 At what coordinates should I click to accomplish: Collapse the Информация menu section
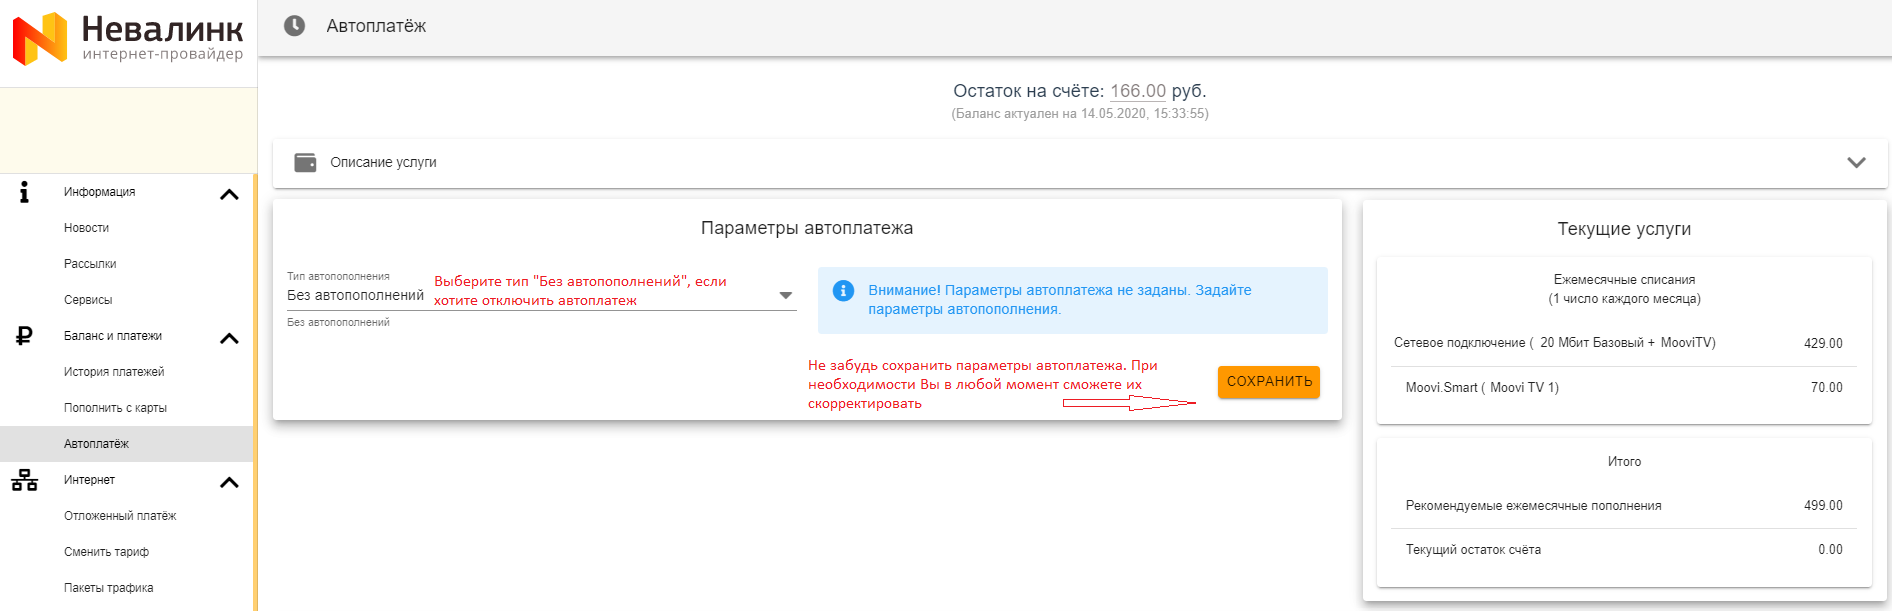pyautogui.click(x=229, y=194)
